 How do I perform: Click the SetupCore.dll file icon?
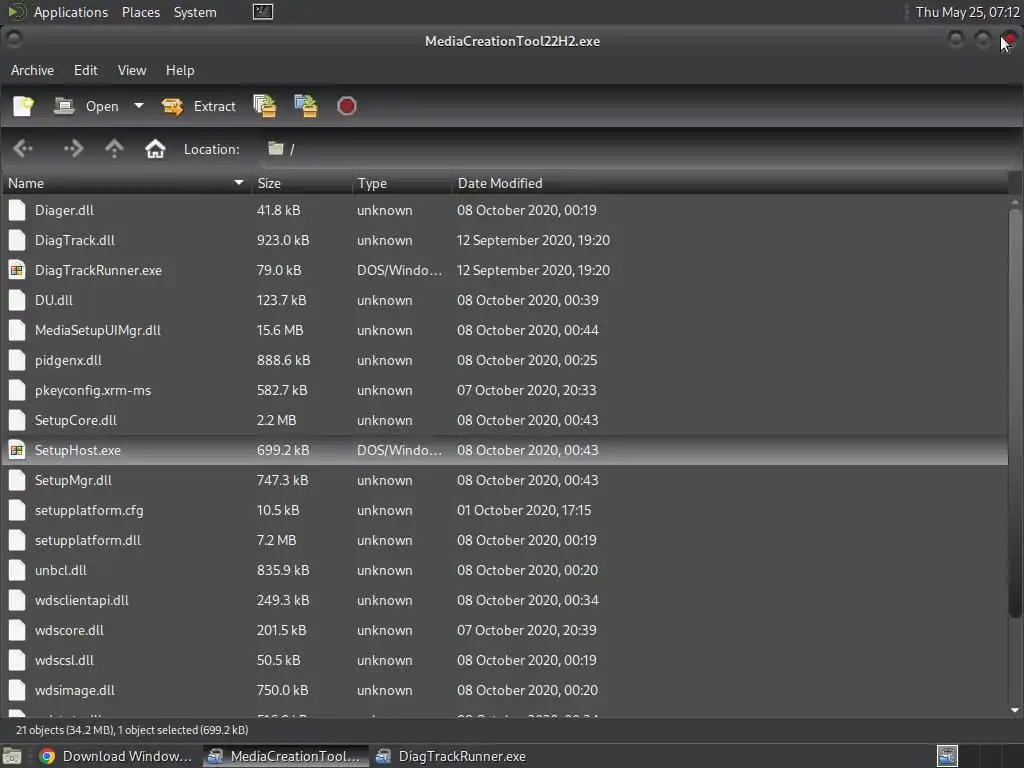17,421
